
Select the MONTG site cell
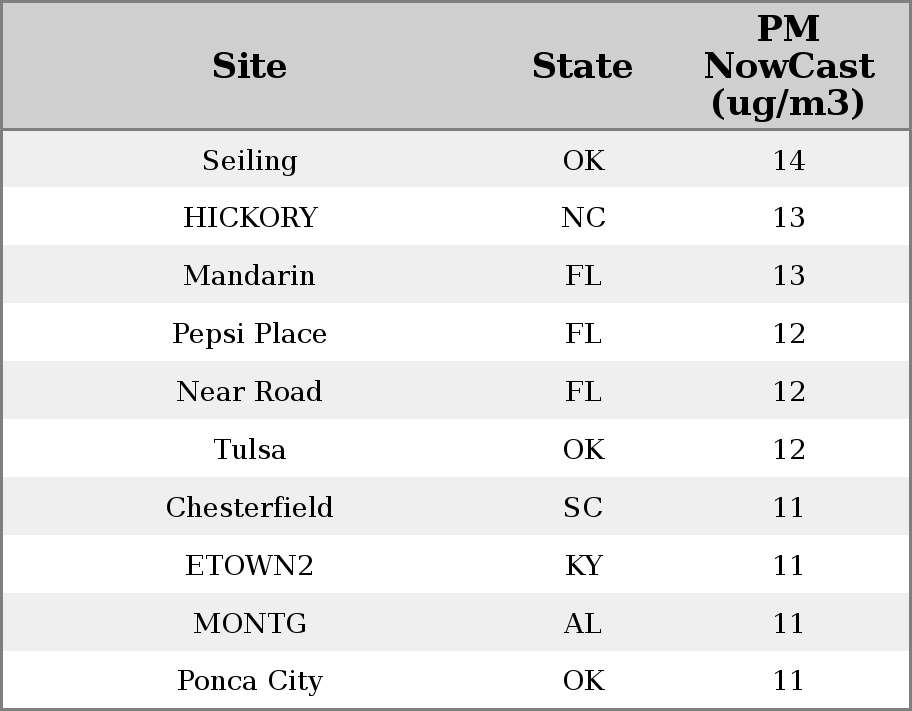tap(250, 624)
